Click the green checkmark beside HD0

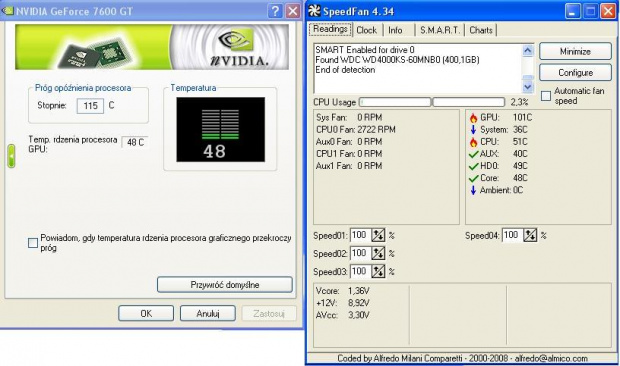[473, 166]
